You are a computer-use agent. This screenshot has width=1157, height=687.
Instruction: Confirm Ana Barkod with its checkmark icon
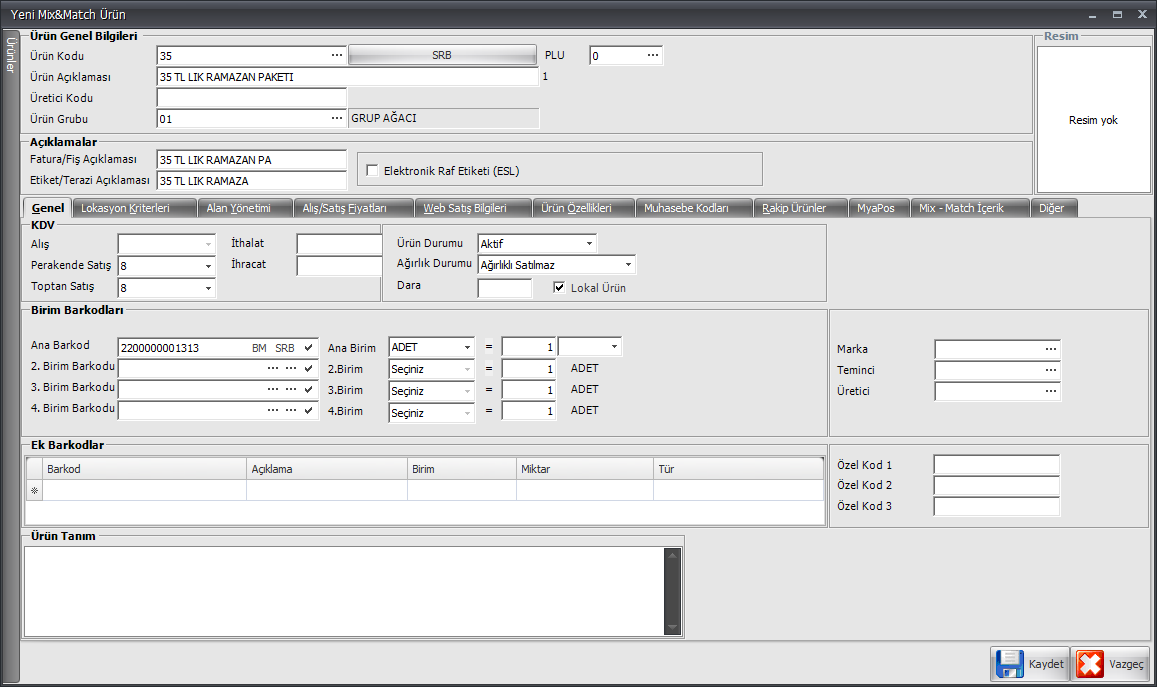pyautogui.click(x=308, y=348)
